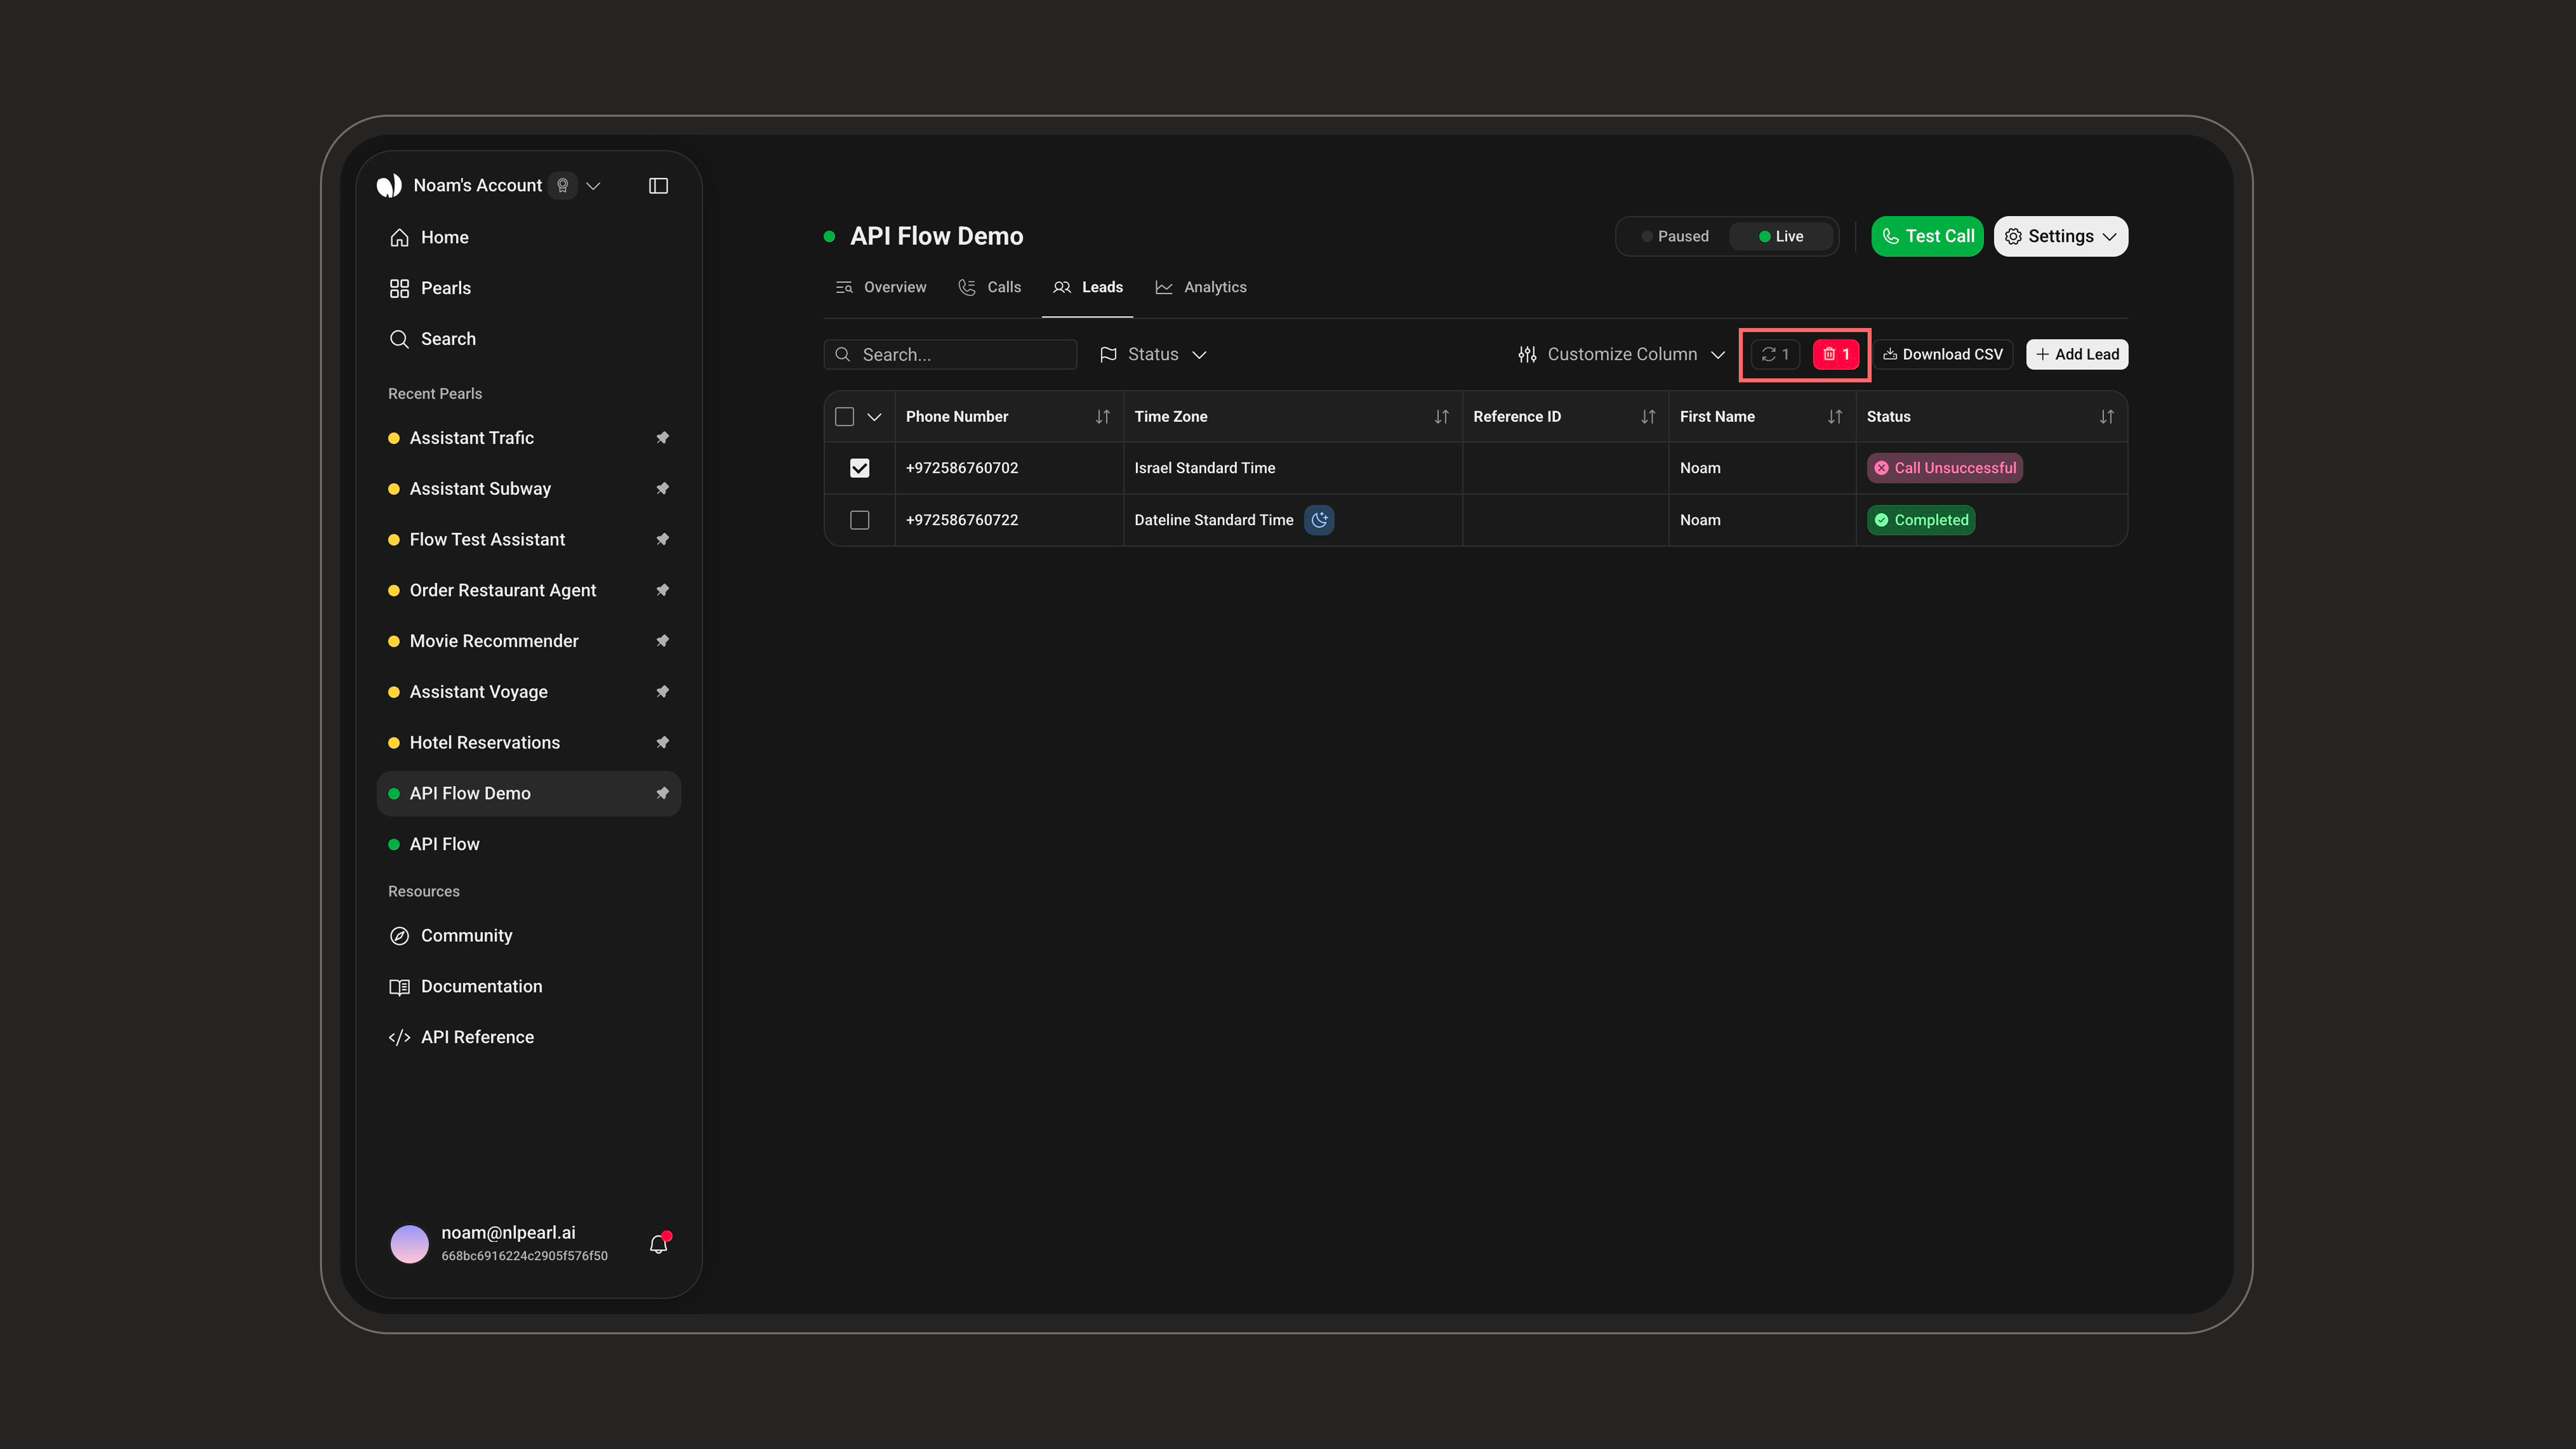This screenshot has width=2576, height=1449.
Task: Open the Settings dropdown
Action: (x=2061, y=237)
